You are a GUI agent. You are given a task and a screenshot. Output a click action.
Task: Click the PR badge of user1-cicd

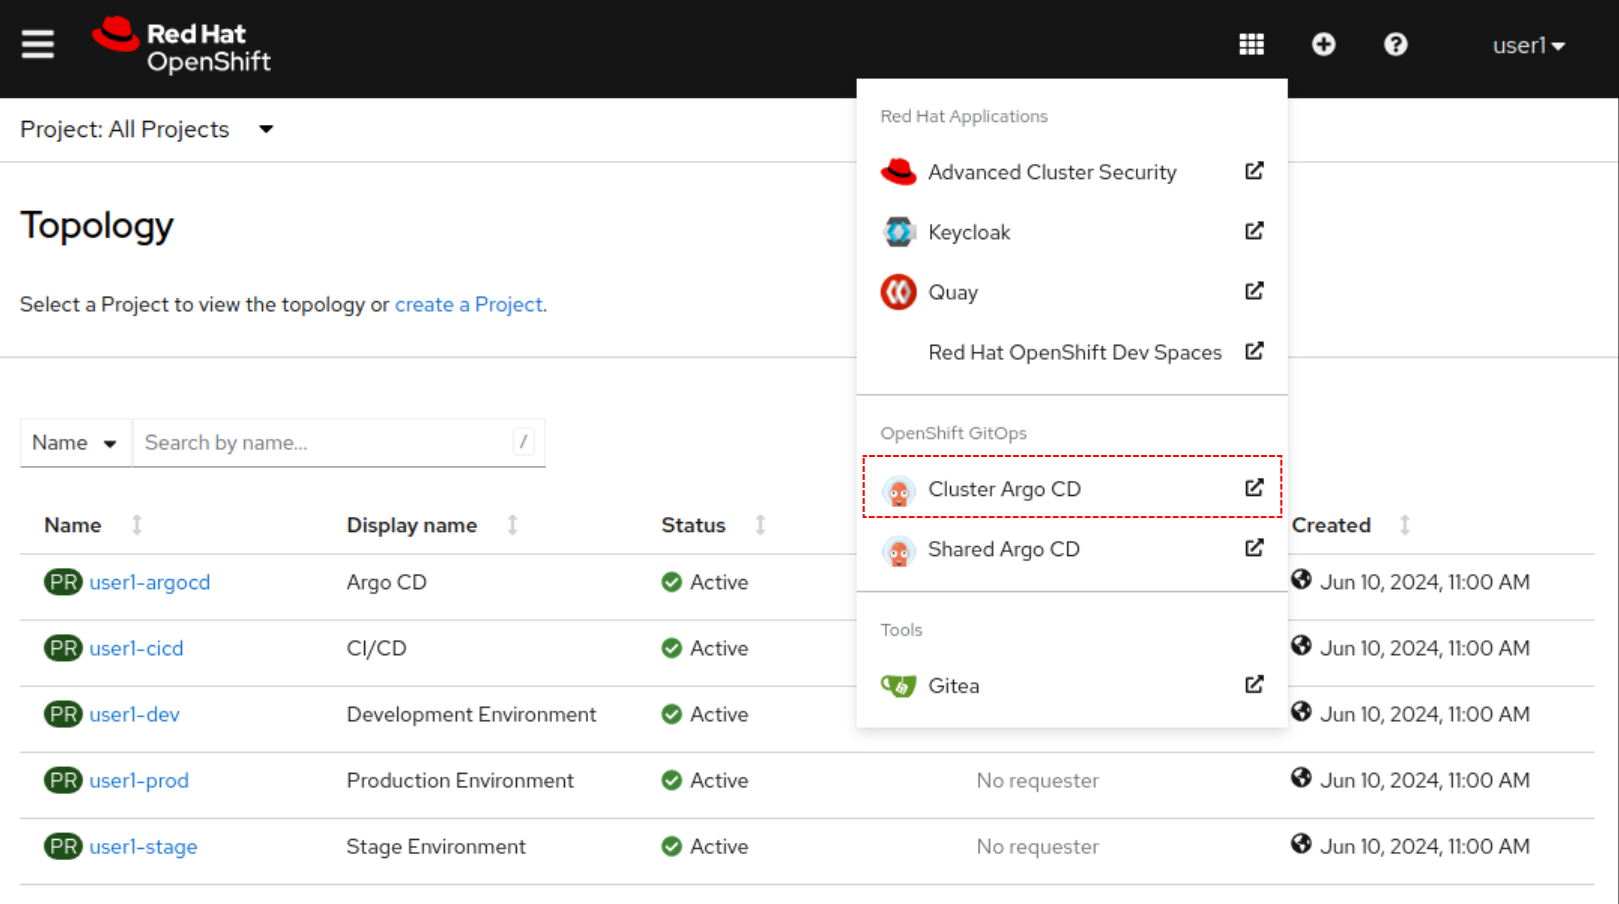[x=63, y=648]
